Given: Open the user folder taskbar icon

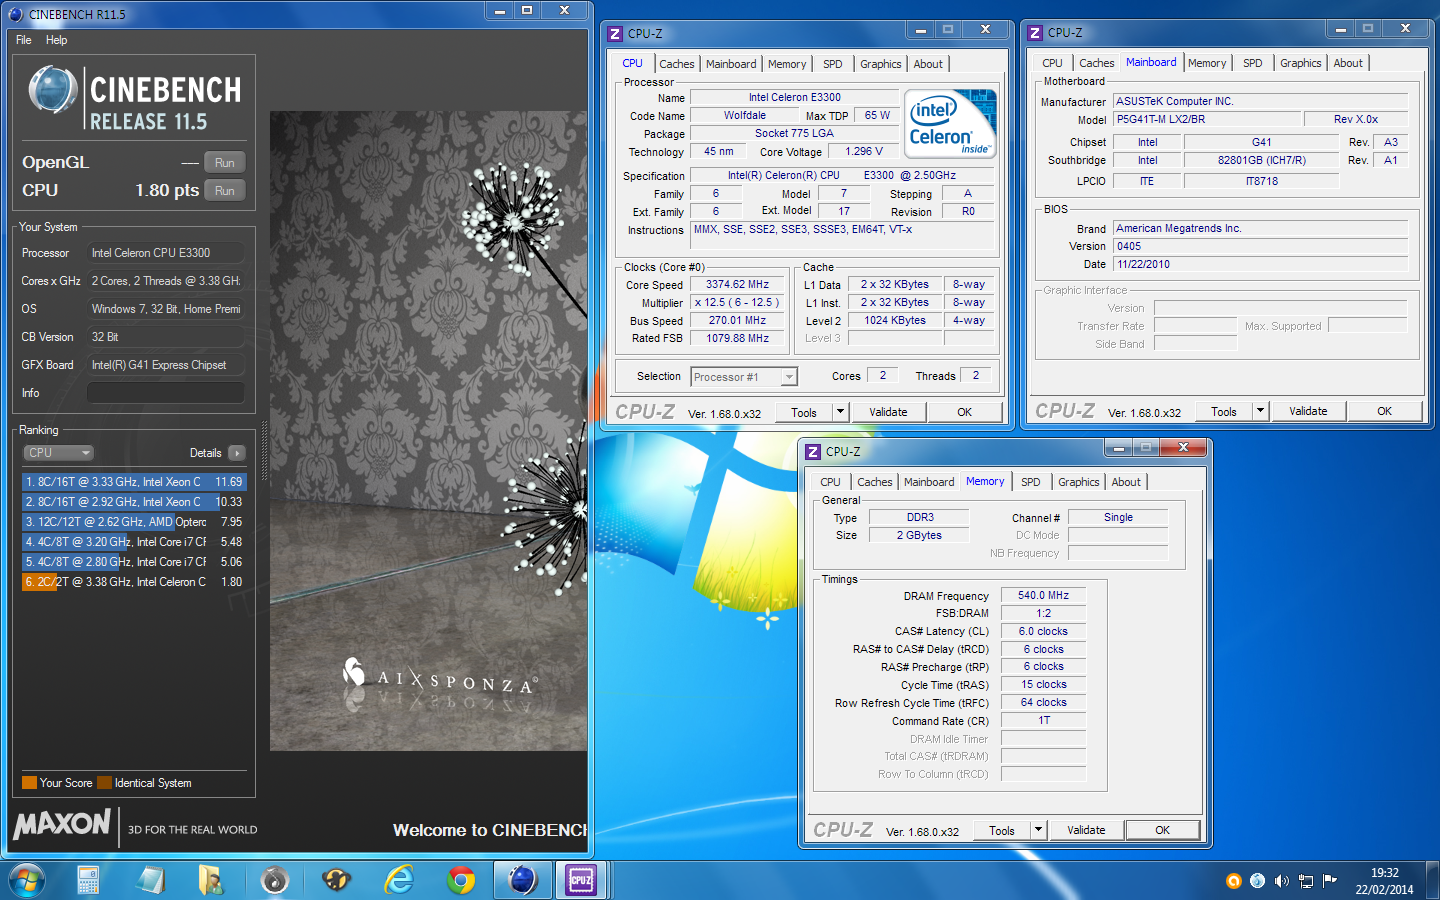Looking at the screenshot, I should tap(211, 880).
